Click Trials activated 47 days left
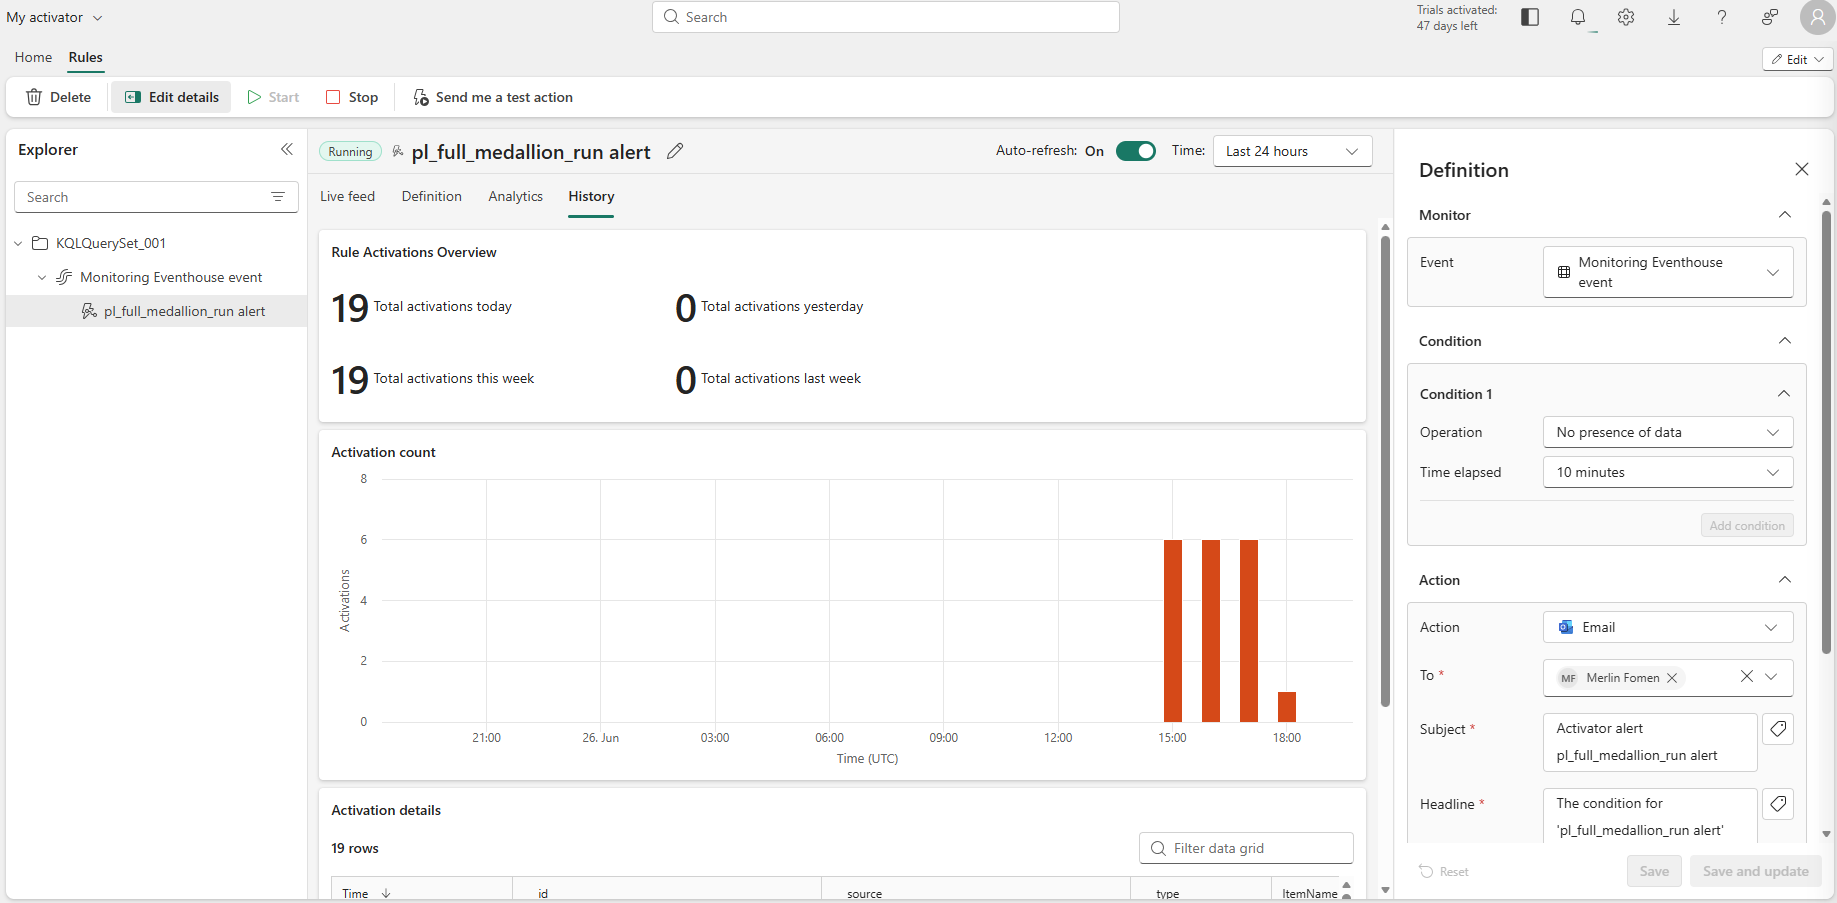 pyautogui.click(x=1456, y=18)
